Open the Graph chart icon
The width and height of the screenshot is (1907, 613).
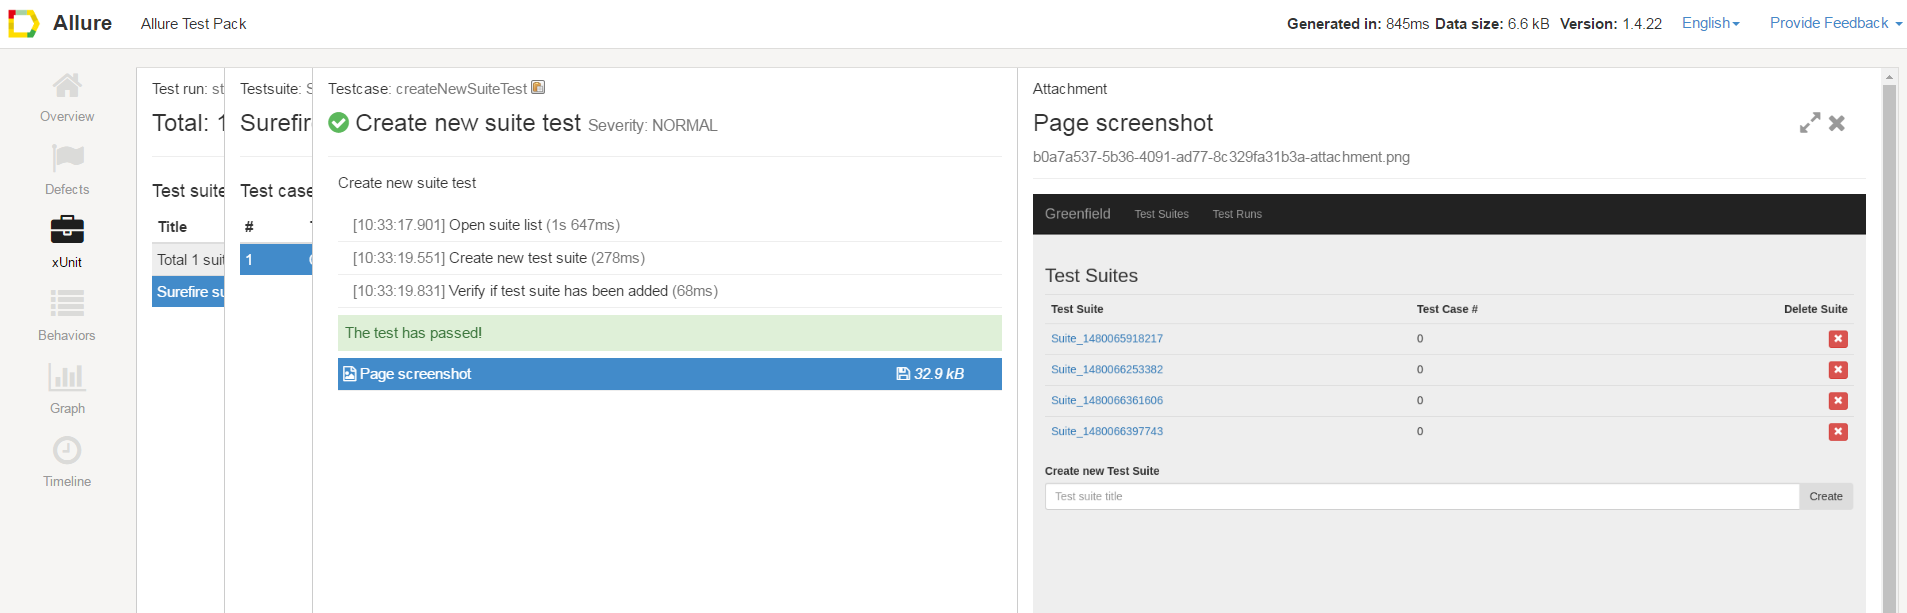click(67, 376)
